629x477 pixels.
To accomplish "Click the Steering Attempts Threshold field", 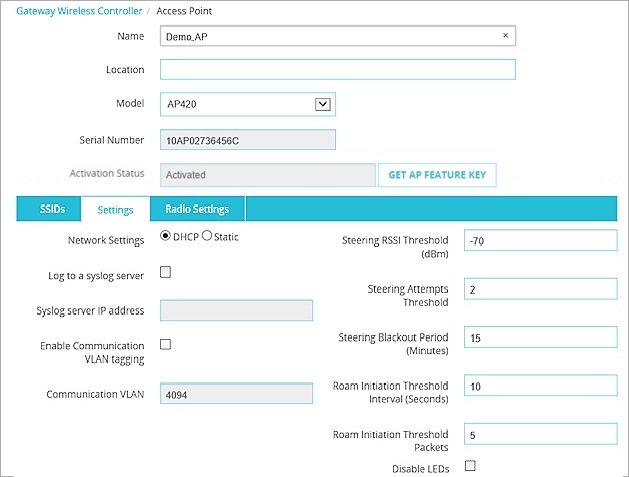I will 540,289.
